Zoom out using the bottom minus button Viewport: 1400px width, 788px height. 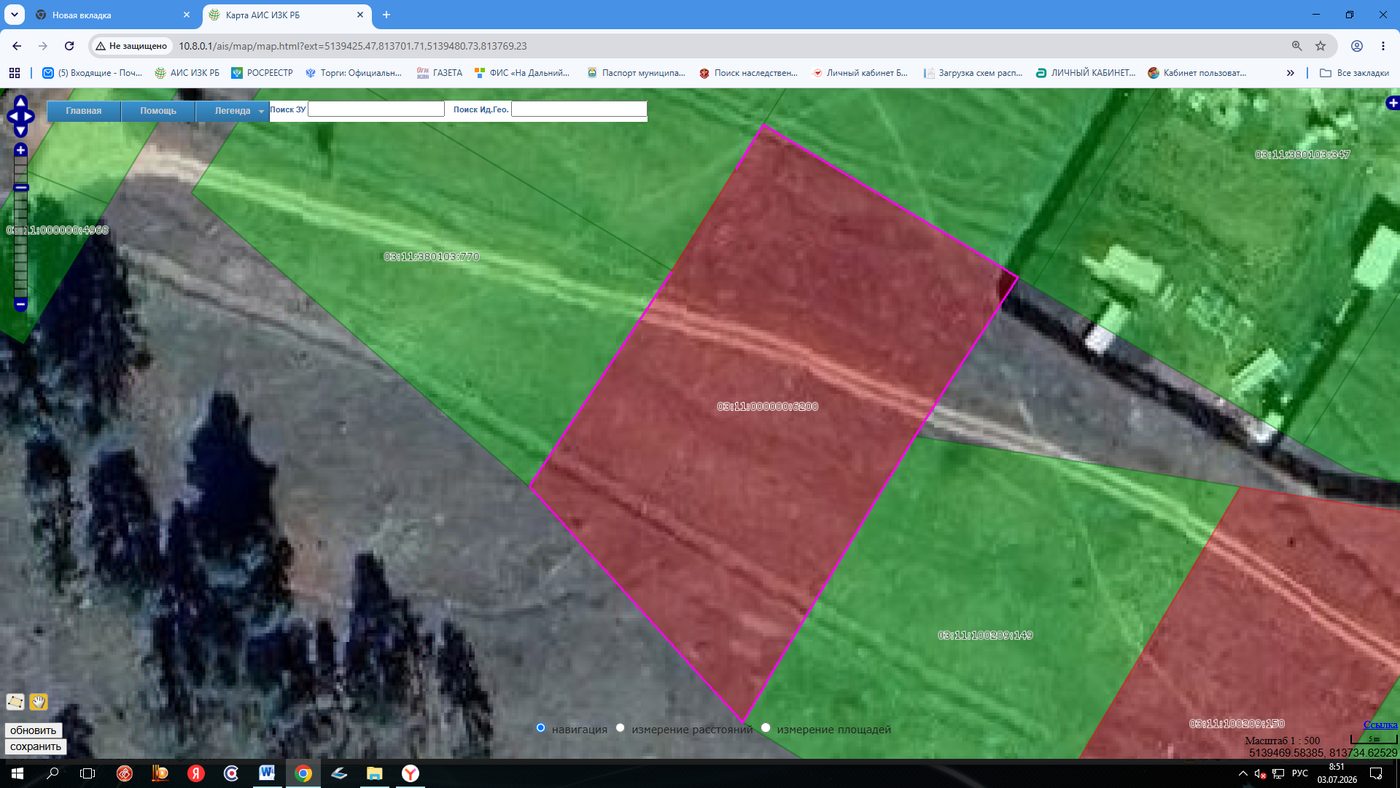(21, 304)
